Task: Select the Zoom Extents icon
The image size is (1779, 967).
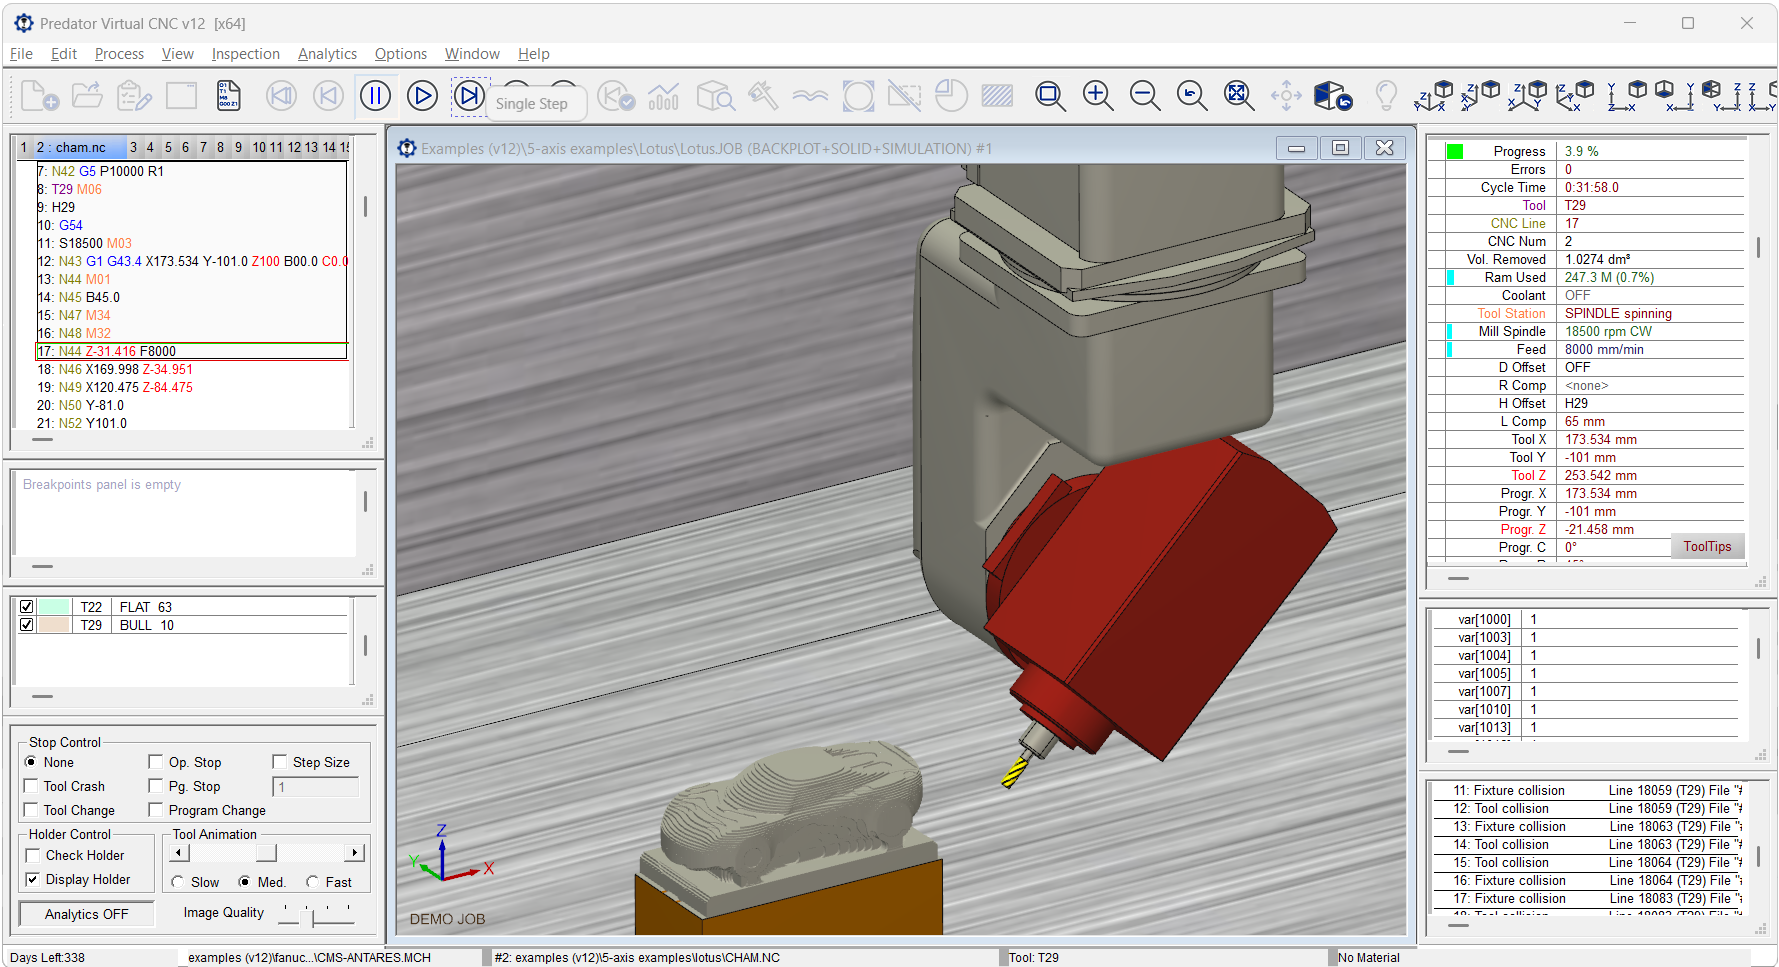Action: click(x=1238, y=95)
